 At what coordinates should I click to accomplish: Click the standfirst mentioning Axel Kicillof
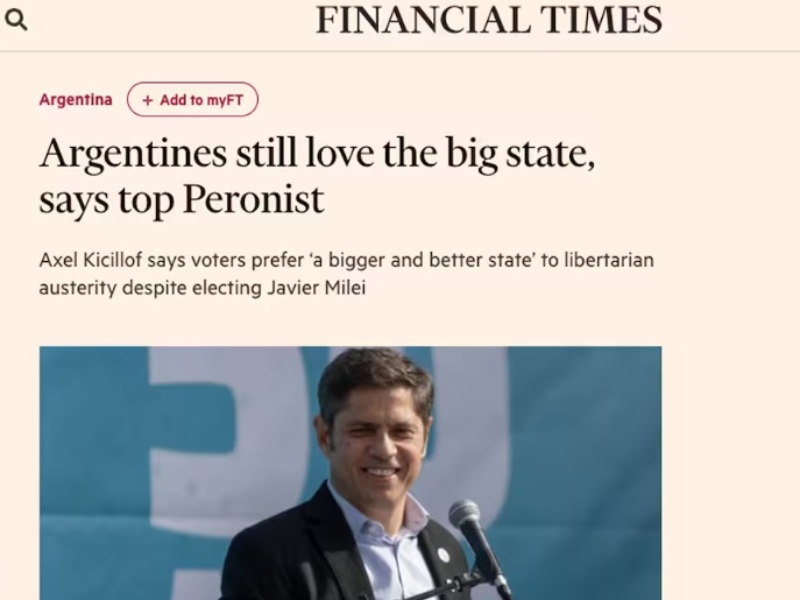[345, 272]
